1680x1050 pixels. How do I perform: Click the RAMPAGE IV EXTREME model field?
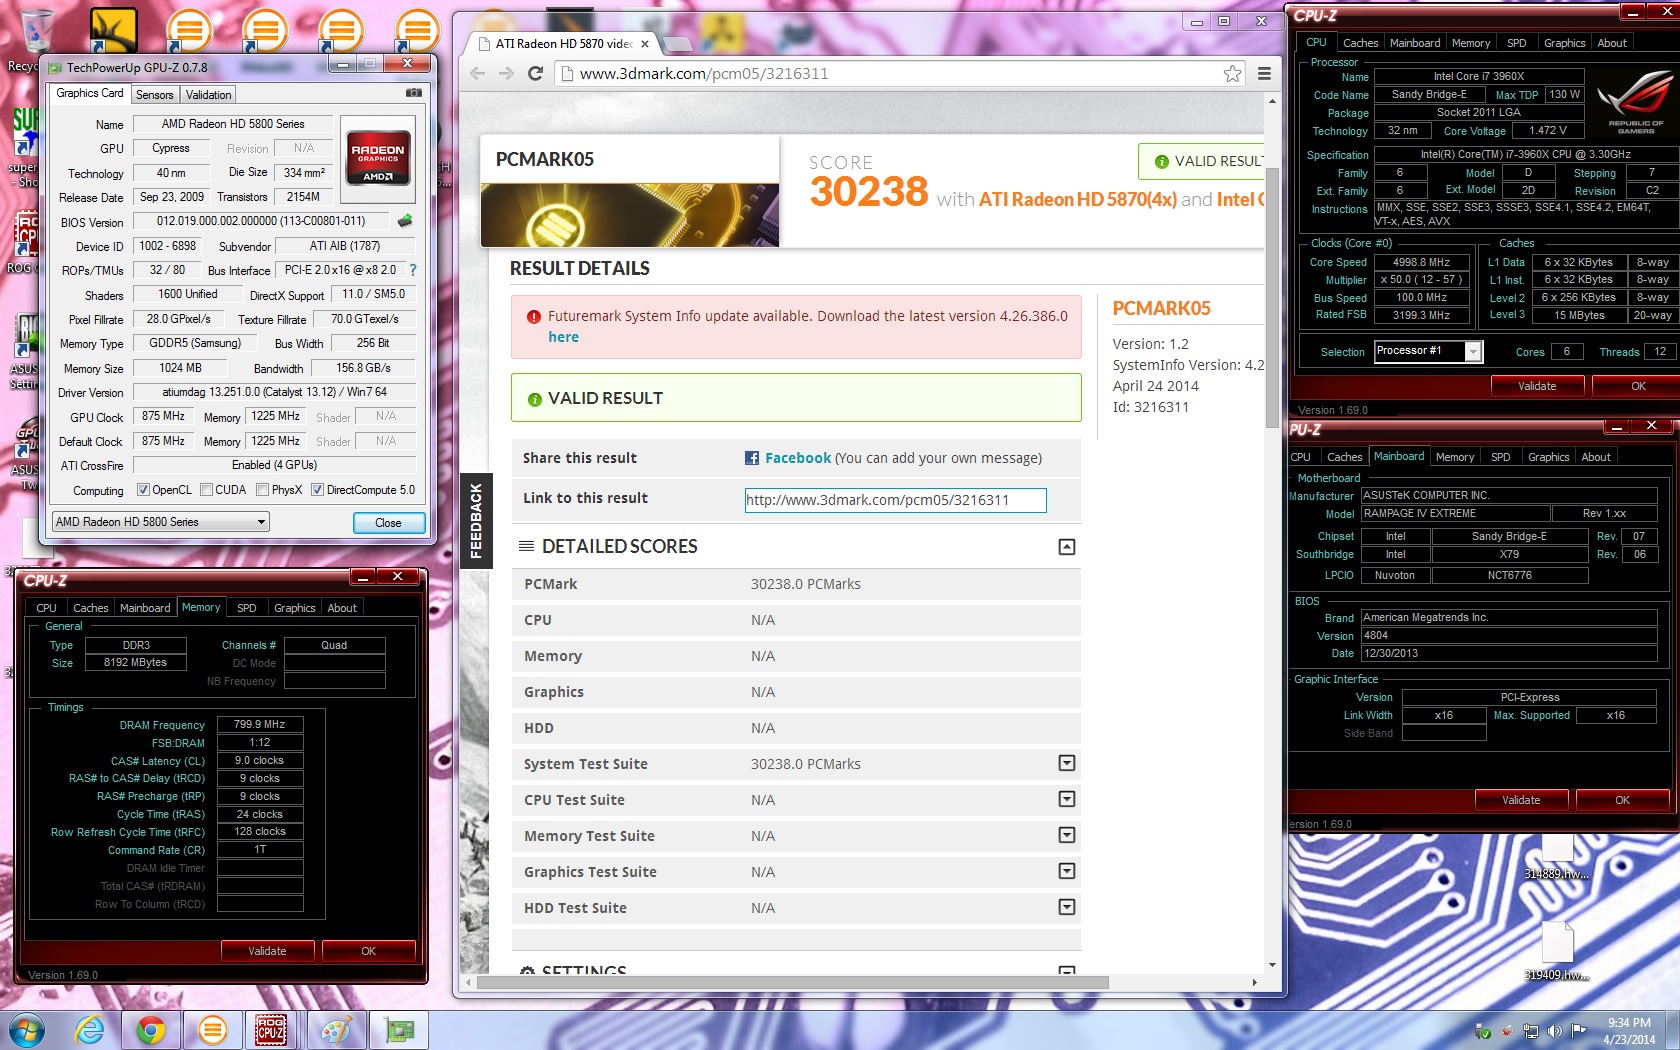coord(1456,513)
